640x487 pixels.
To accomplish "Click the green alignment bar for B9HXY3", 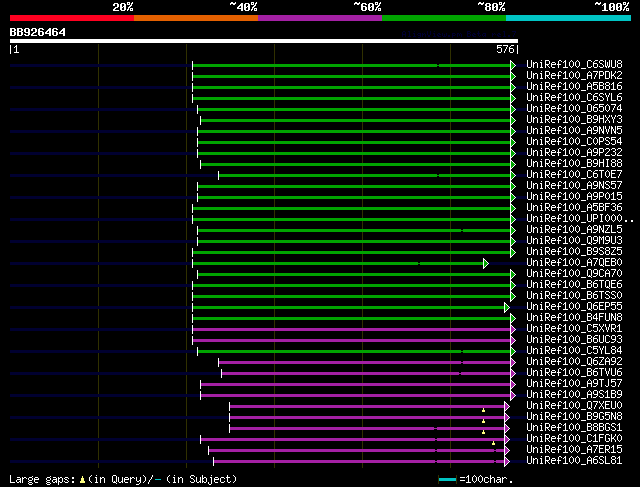I will (x=356, y=120).
